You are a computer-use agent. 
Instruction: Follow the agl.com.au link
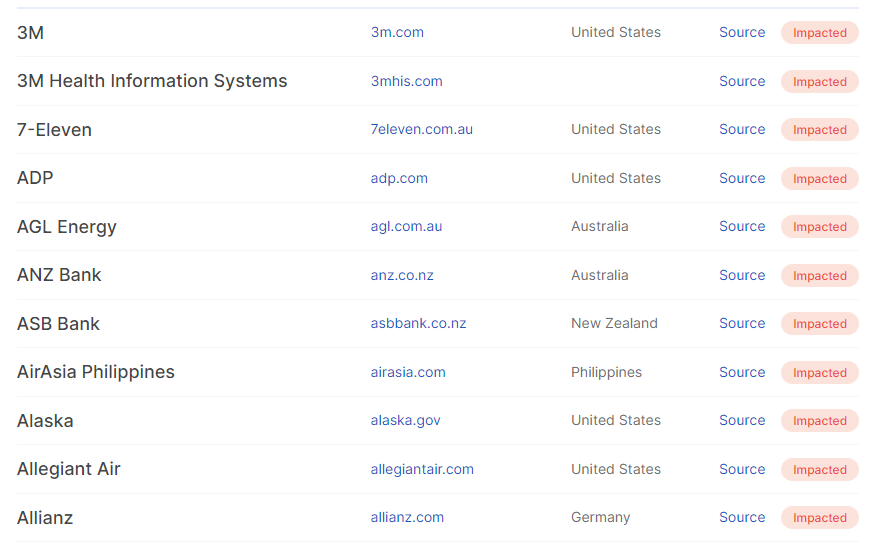click(406, 226)
